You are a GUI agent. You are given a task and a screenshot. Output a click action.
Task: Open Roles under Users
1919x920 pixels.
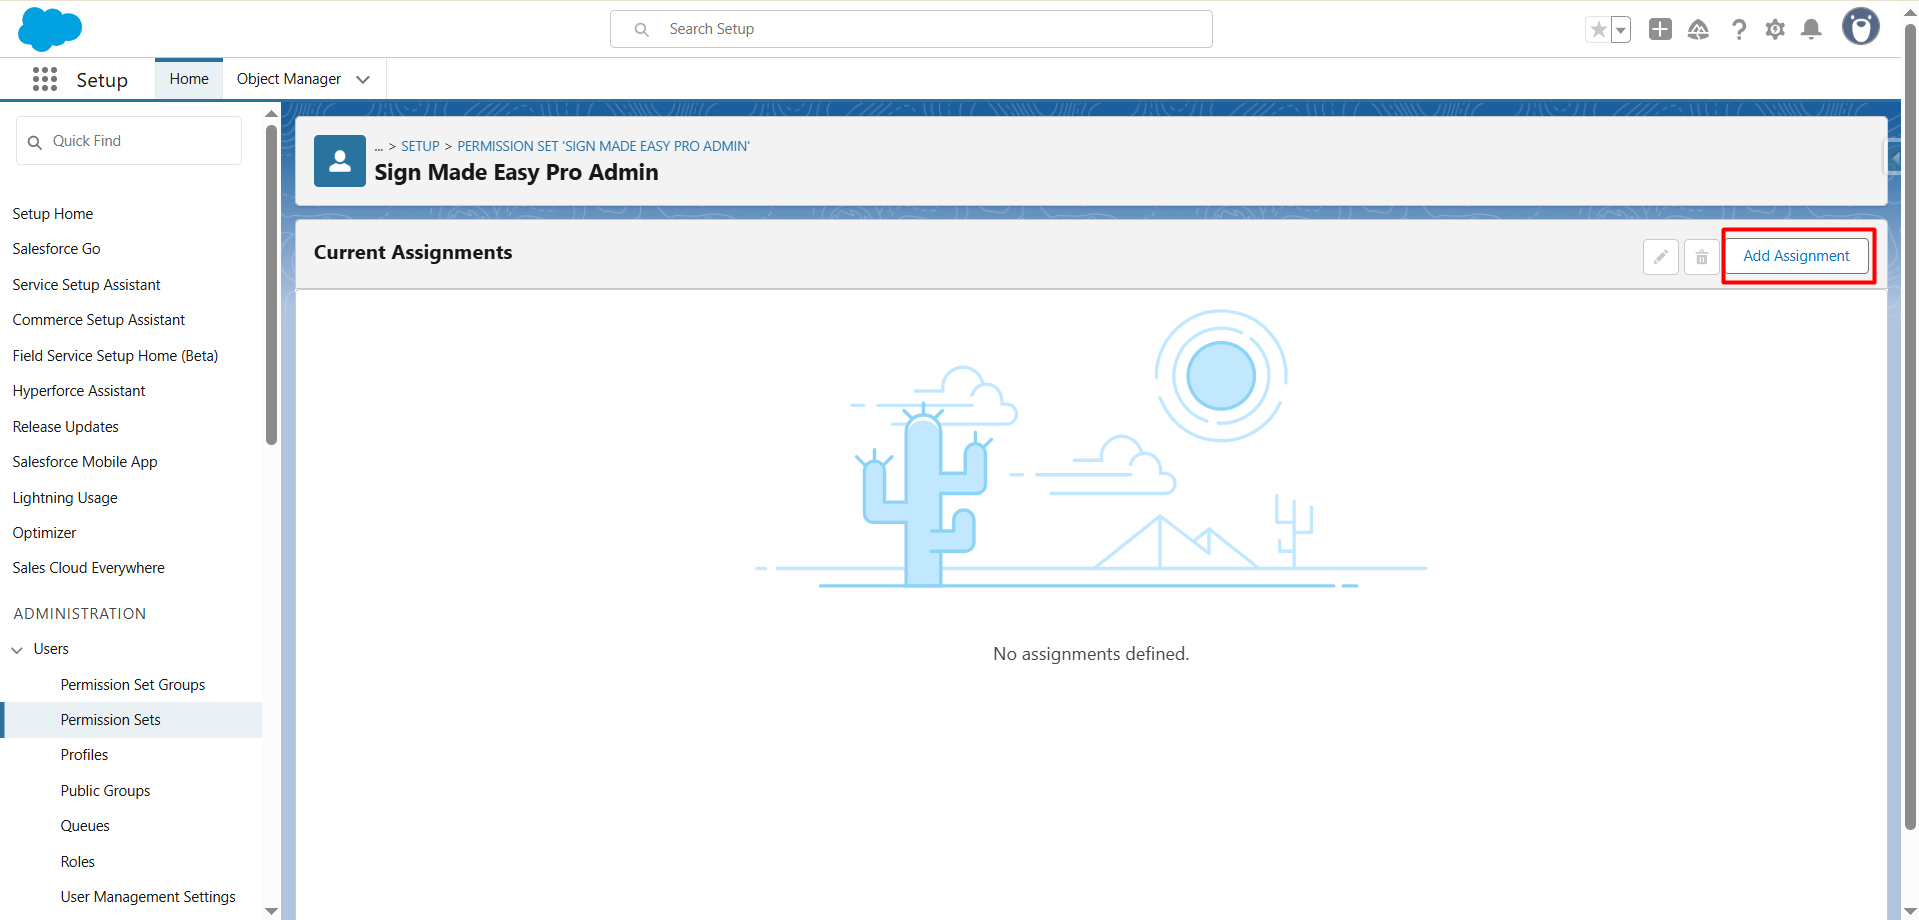[78, 862]
